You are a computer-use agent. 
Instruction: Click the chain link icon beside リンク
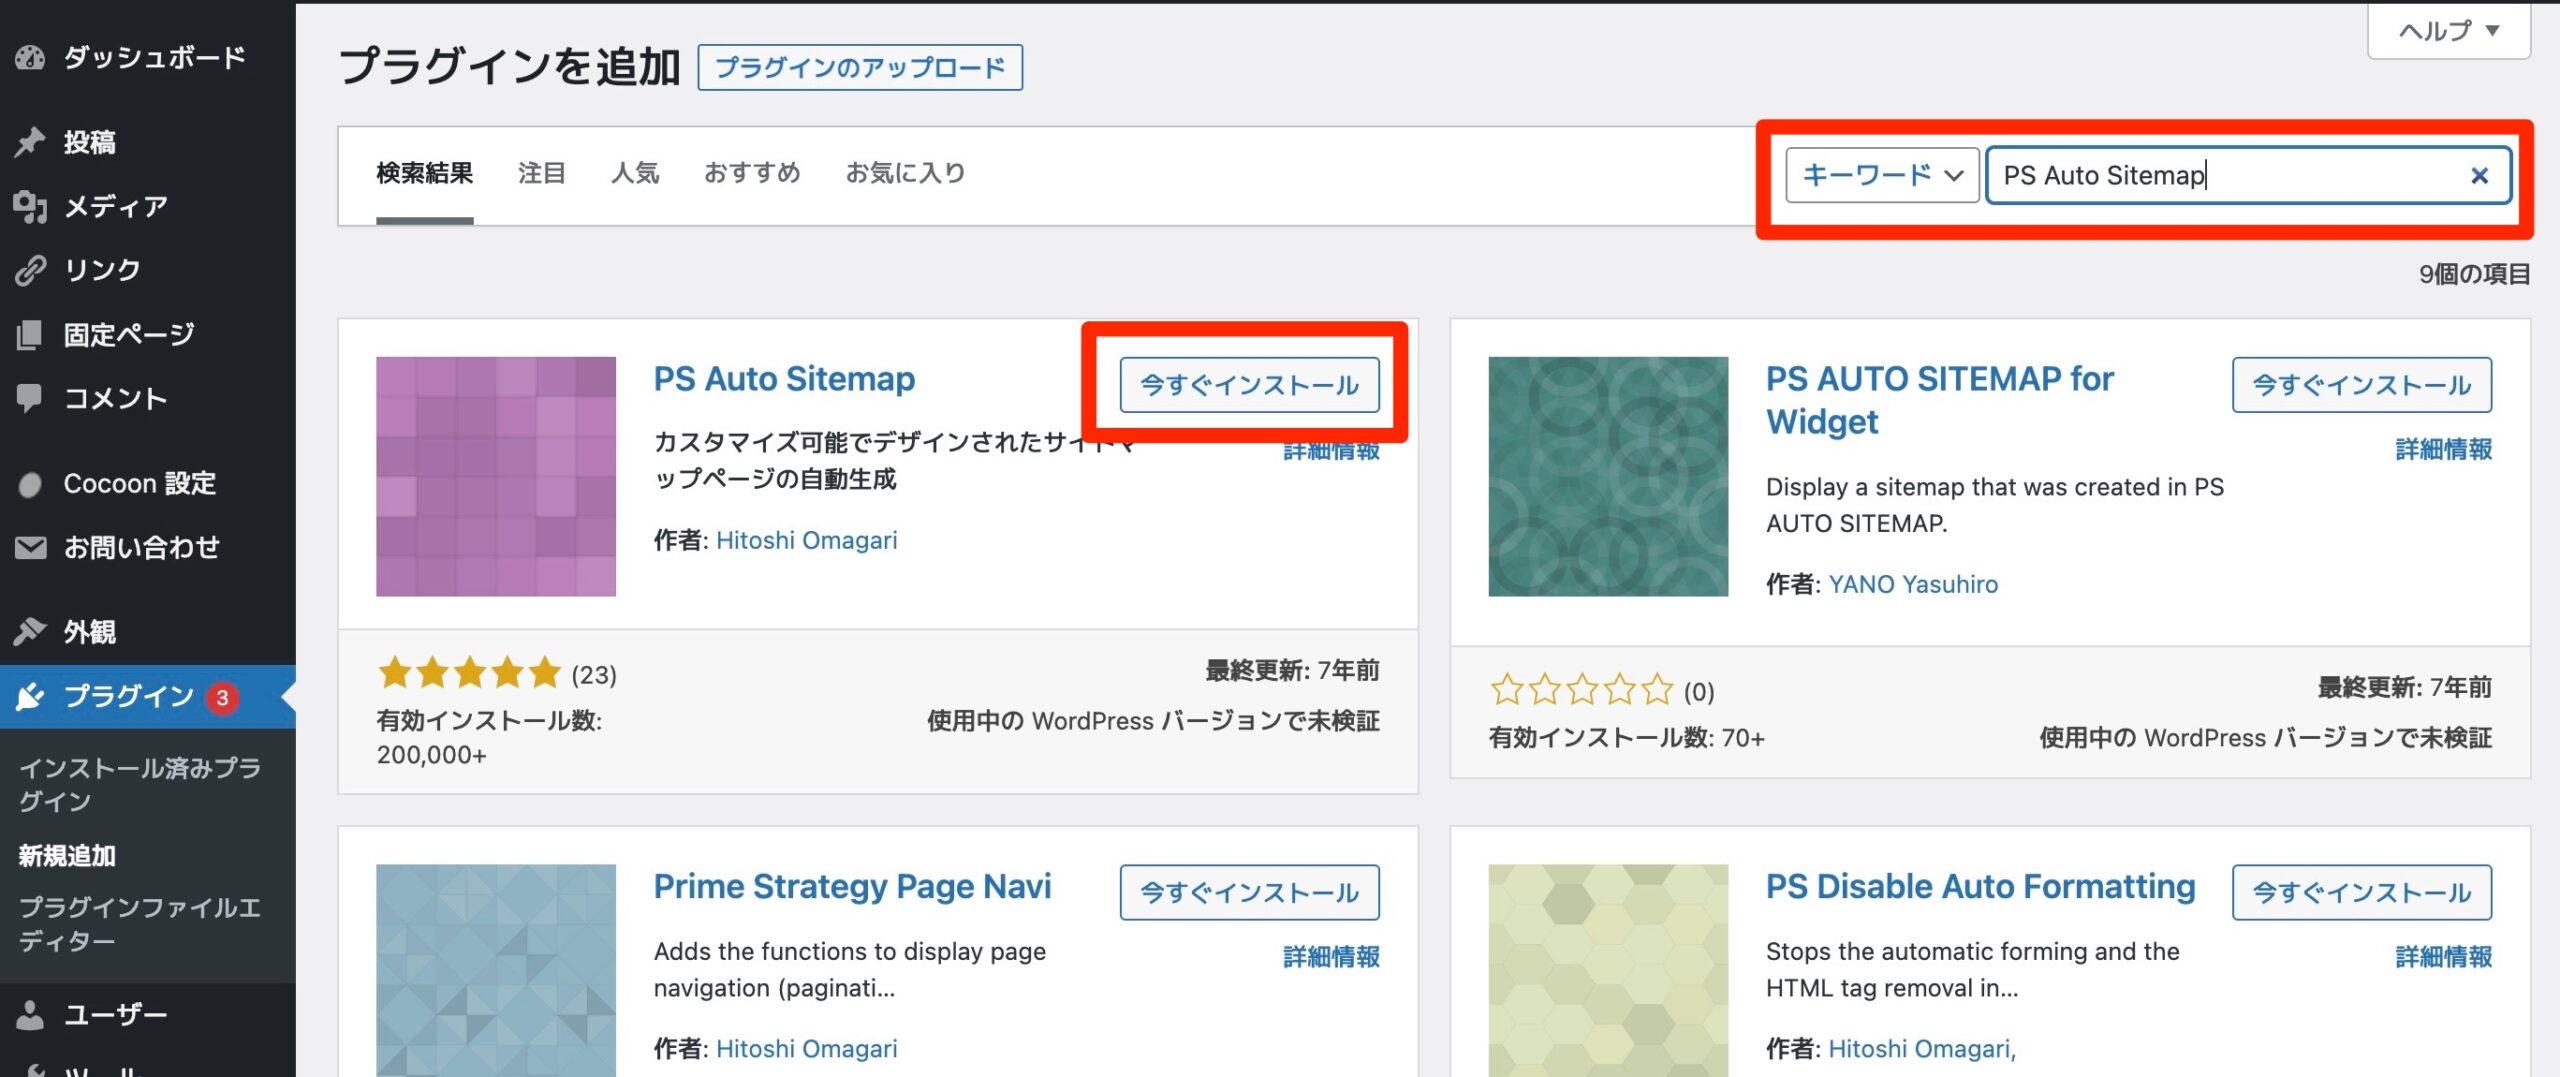tap(30, 270)
